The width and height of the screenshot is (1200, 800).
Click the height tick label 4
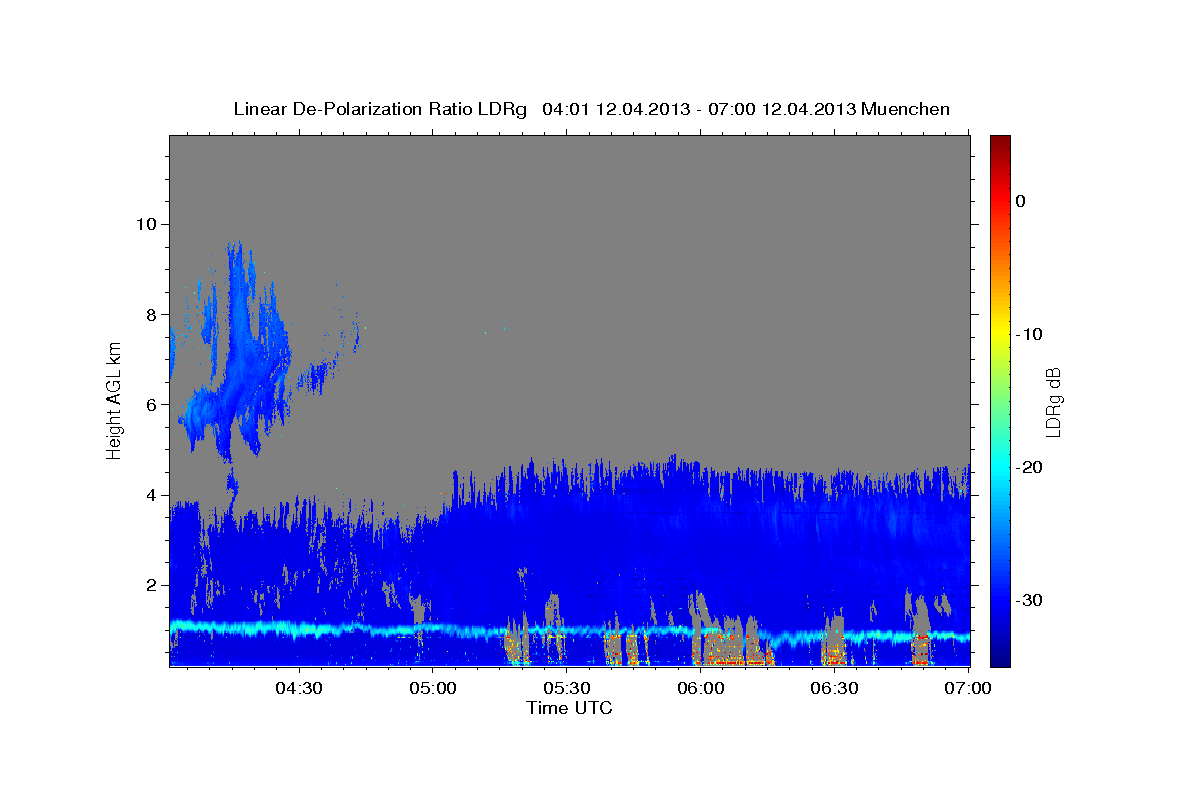click(x=151, y=495)
